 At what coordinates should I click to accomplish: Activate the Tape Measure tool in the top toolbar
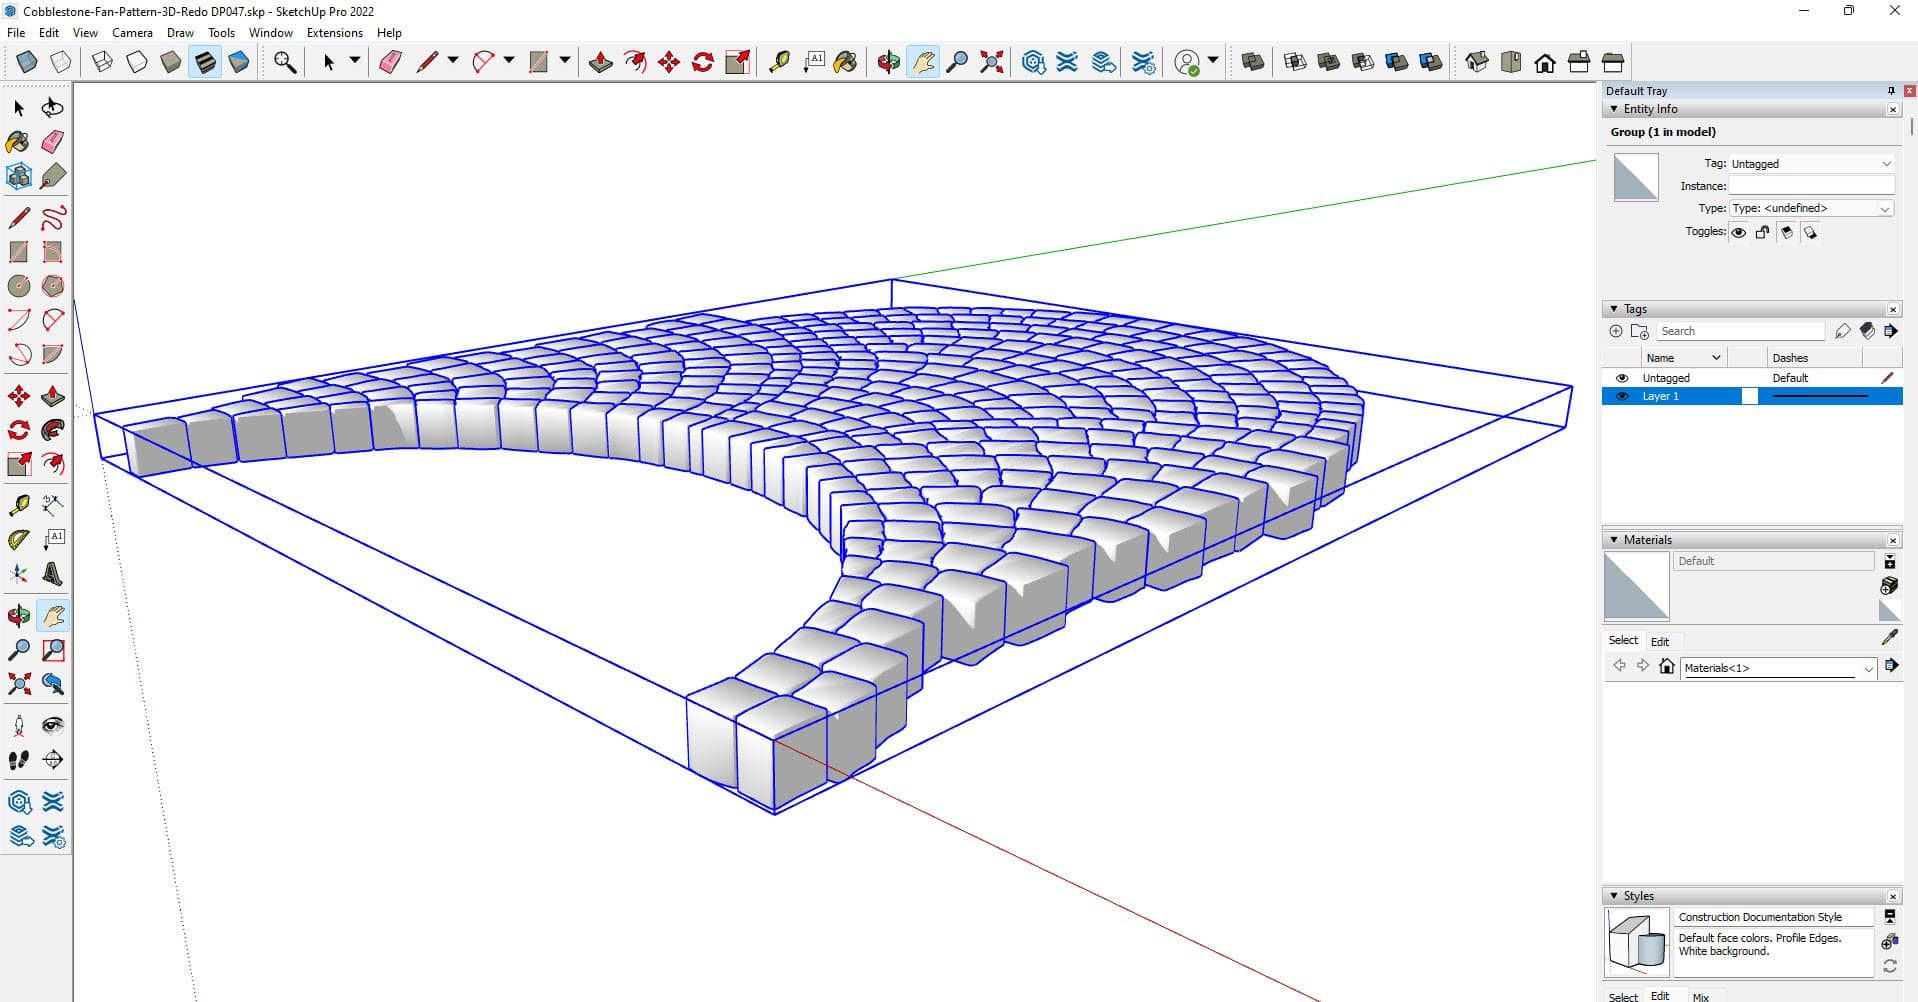point(779,62)
